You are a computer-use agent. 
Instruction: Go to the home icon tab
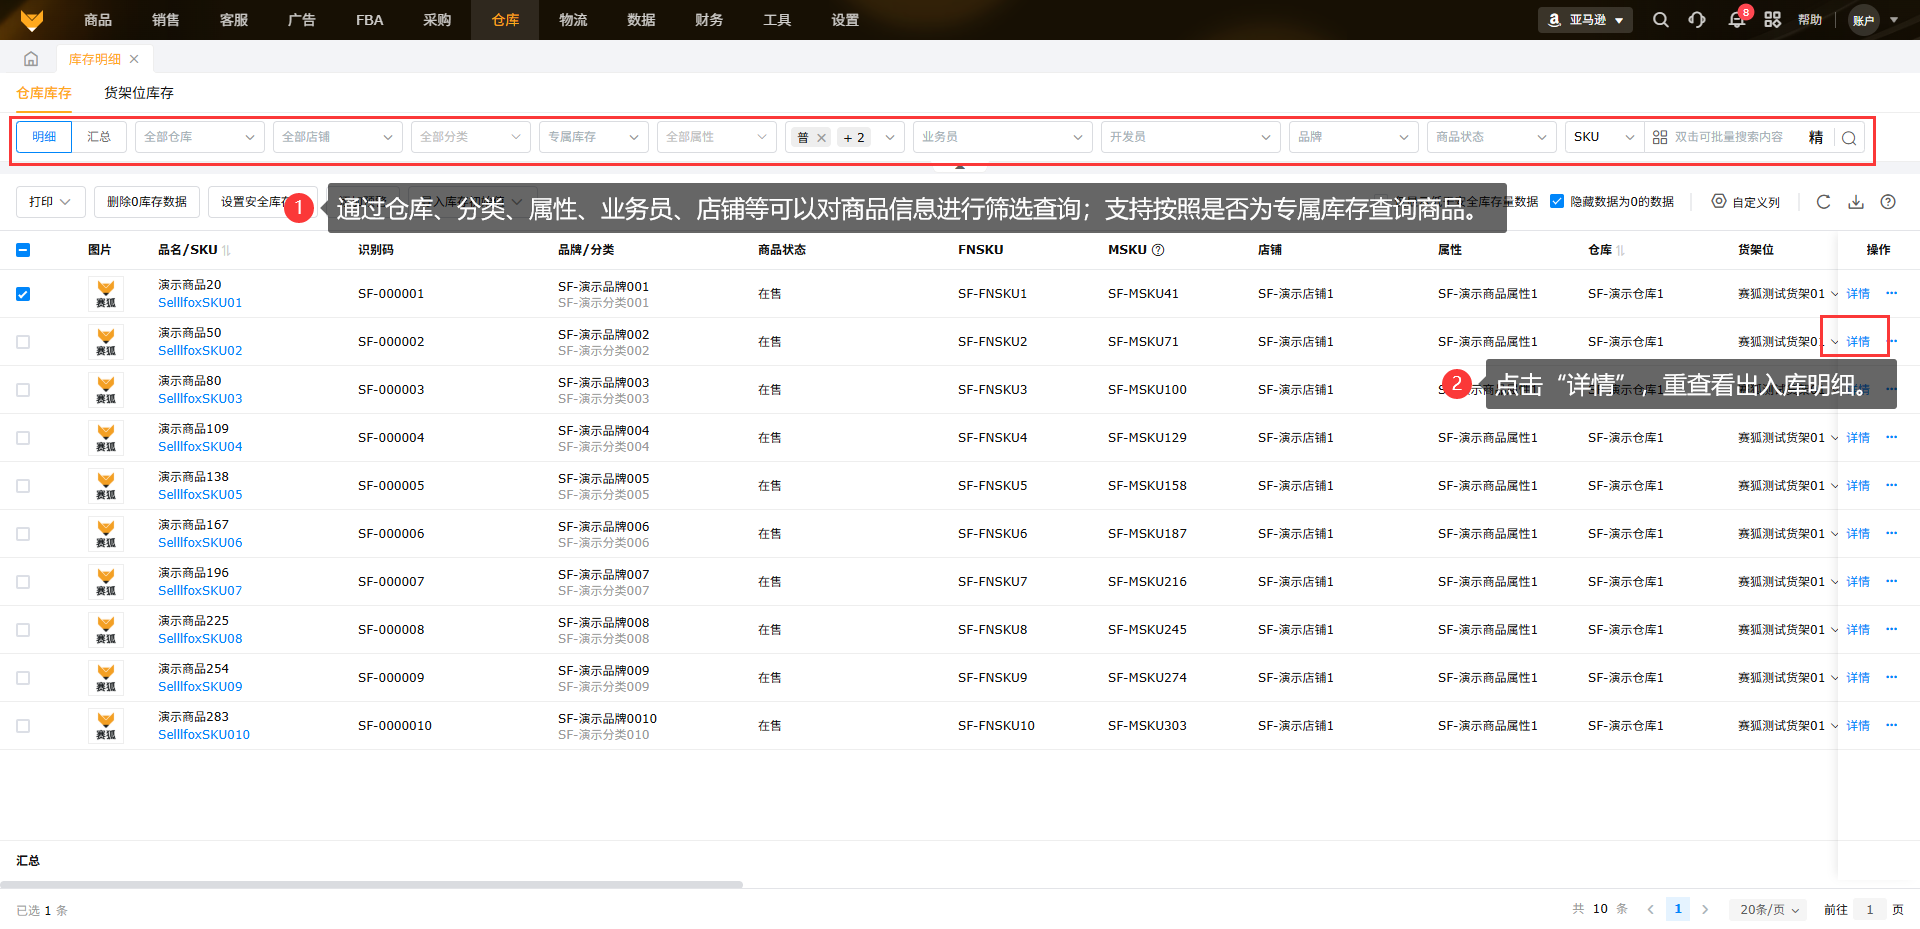[31, 59]
